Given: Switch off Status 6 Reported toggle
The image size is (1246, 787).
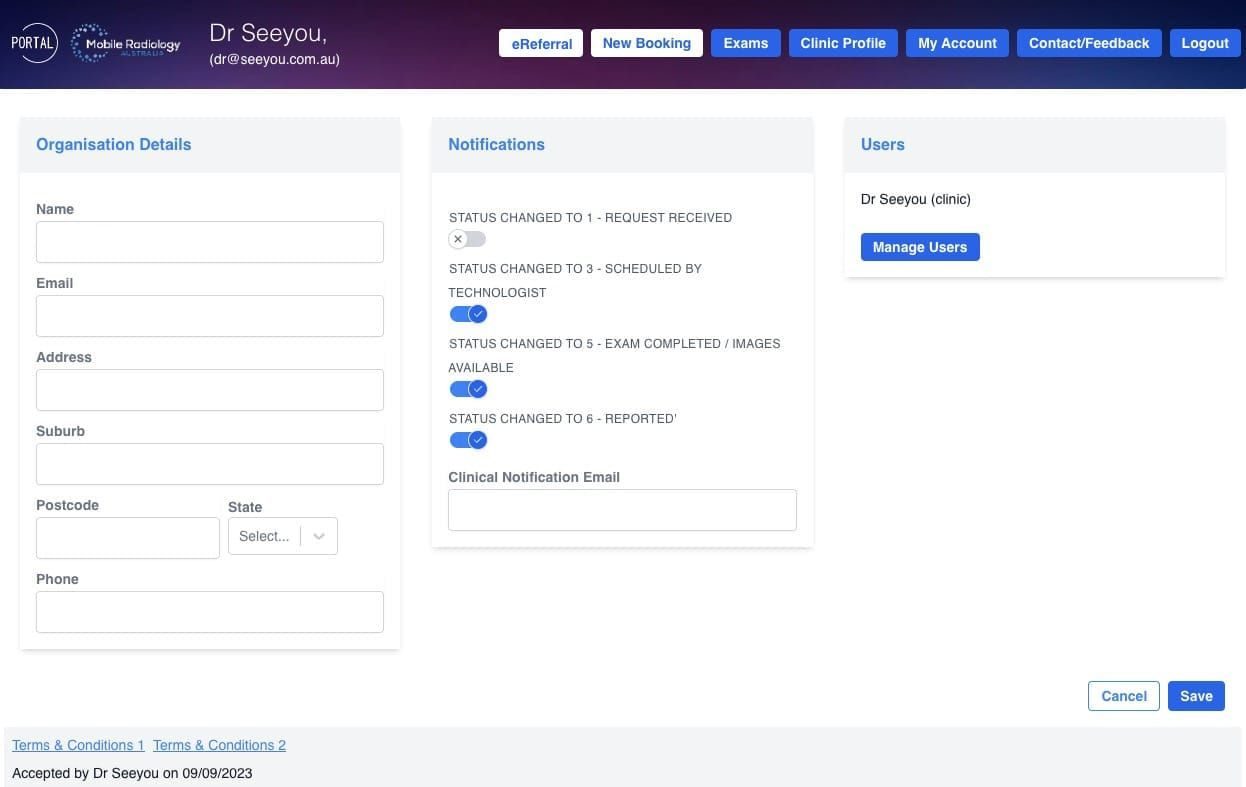Looking at the screenshot, I should pyautogui.click(x=467, y=440).
